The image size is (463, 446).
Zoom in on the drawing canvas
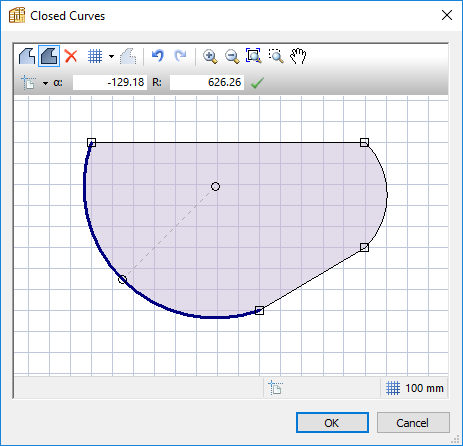(210, 56)
